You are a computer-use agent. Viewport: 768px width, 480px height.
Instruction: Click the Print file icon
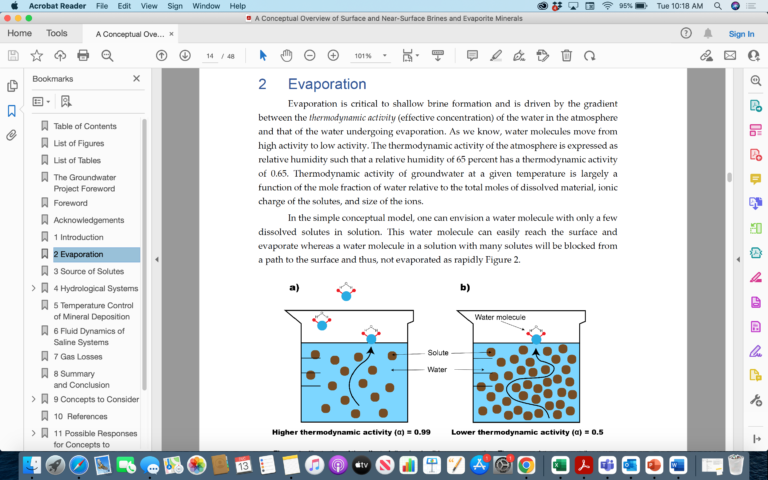(83, 55)
